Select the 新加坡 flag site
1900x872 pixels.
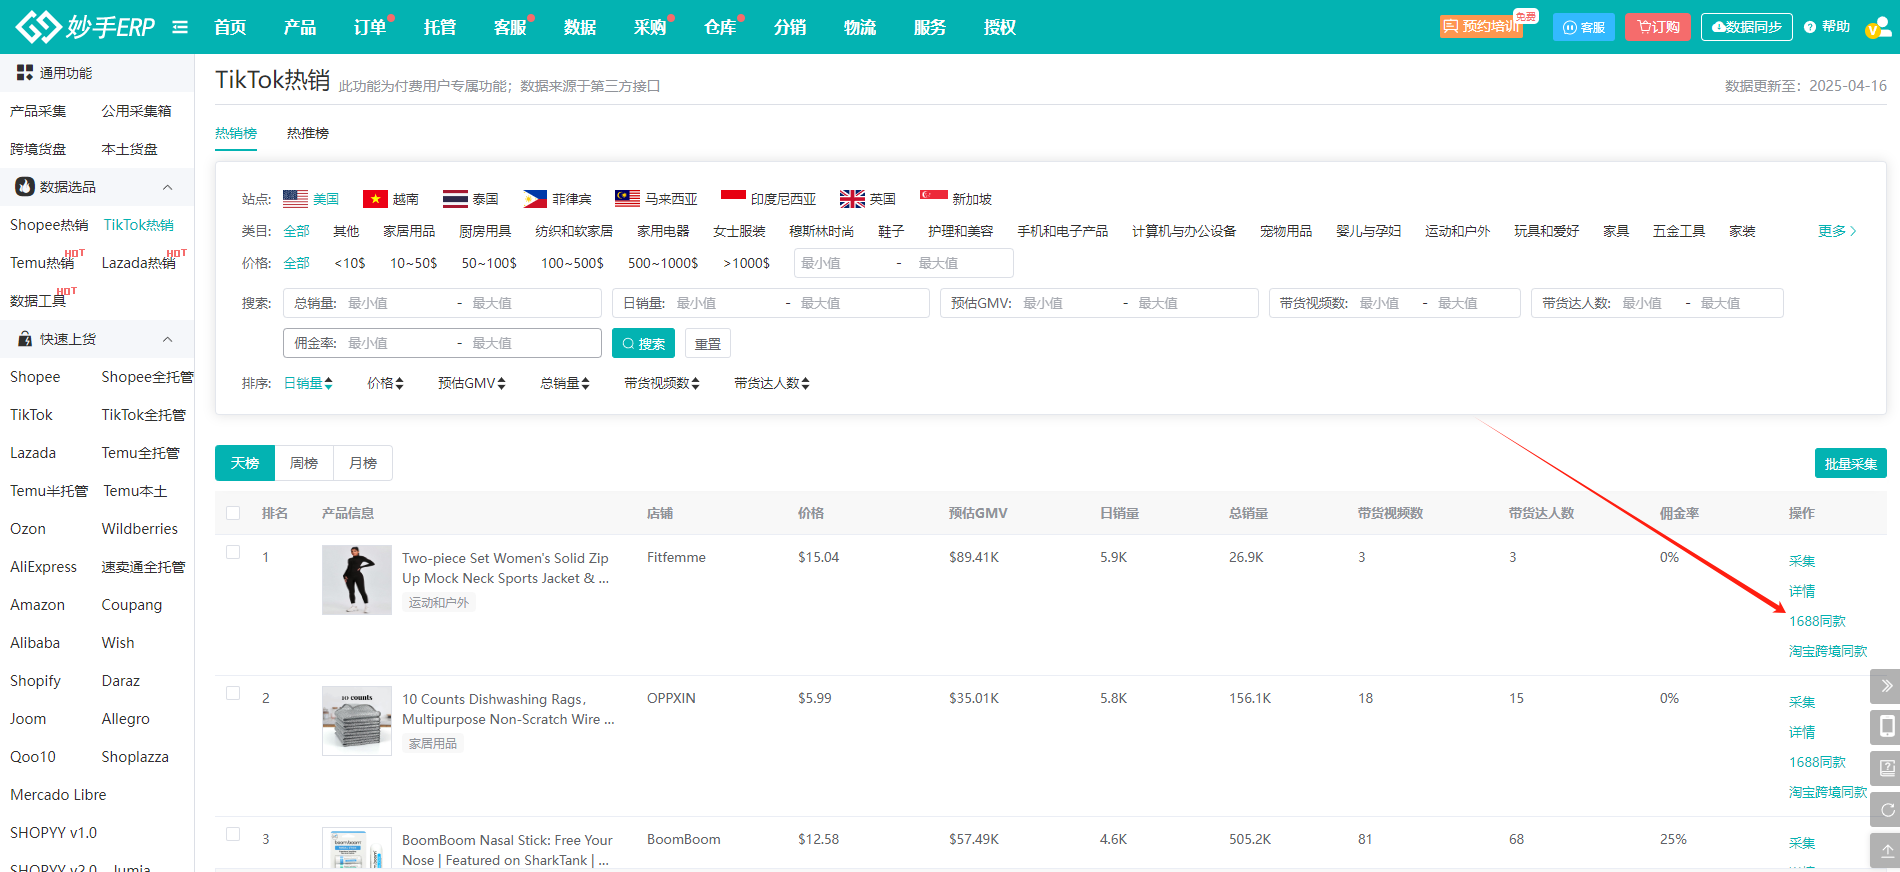[x=956, y=199]
